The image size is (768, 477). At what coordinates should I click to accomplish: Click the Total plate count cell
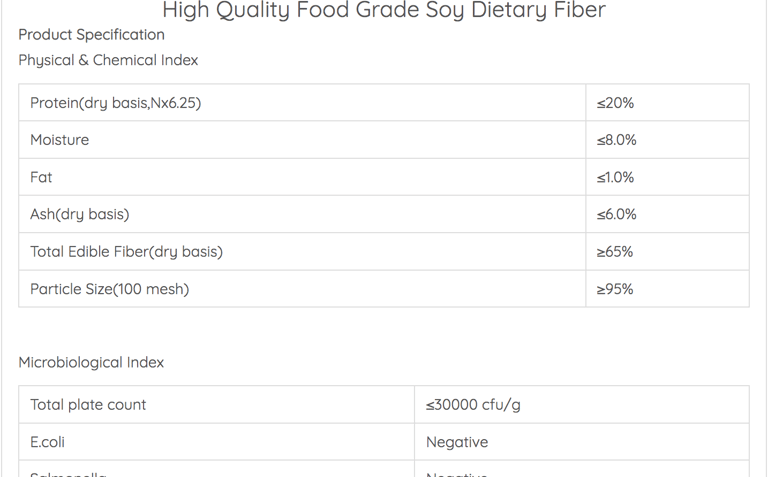pyautogui.click(x=216, y=405)
